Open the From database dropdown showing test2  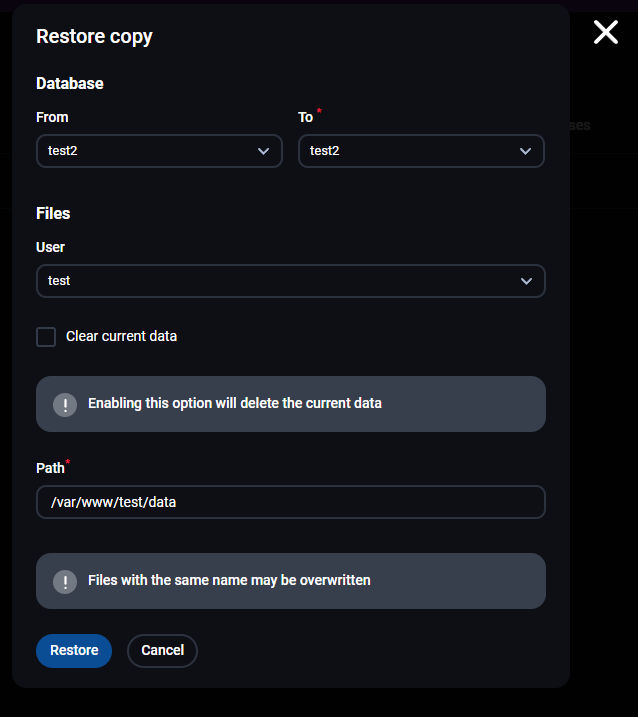[150, 151]
